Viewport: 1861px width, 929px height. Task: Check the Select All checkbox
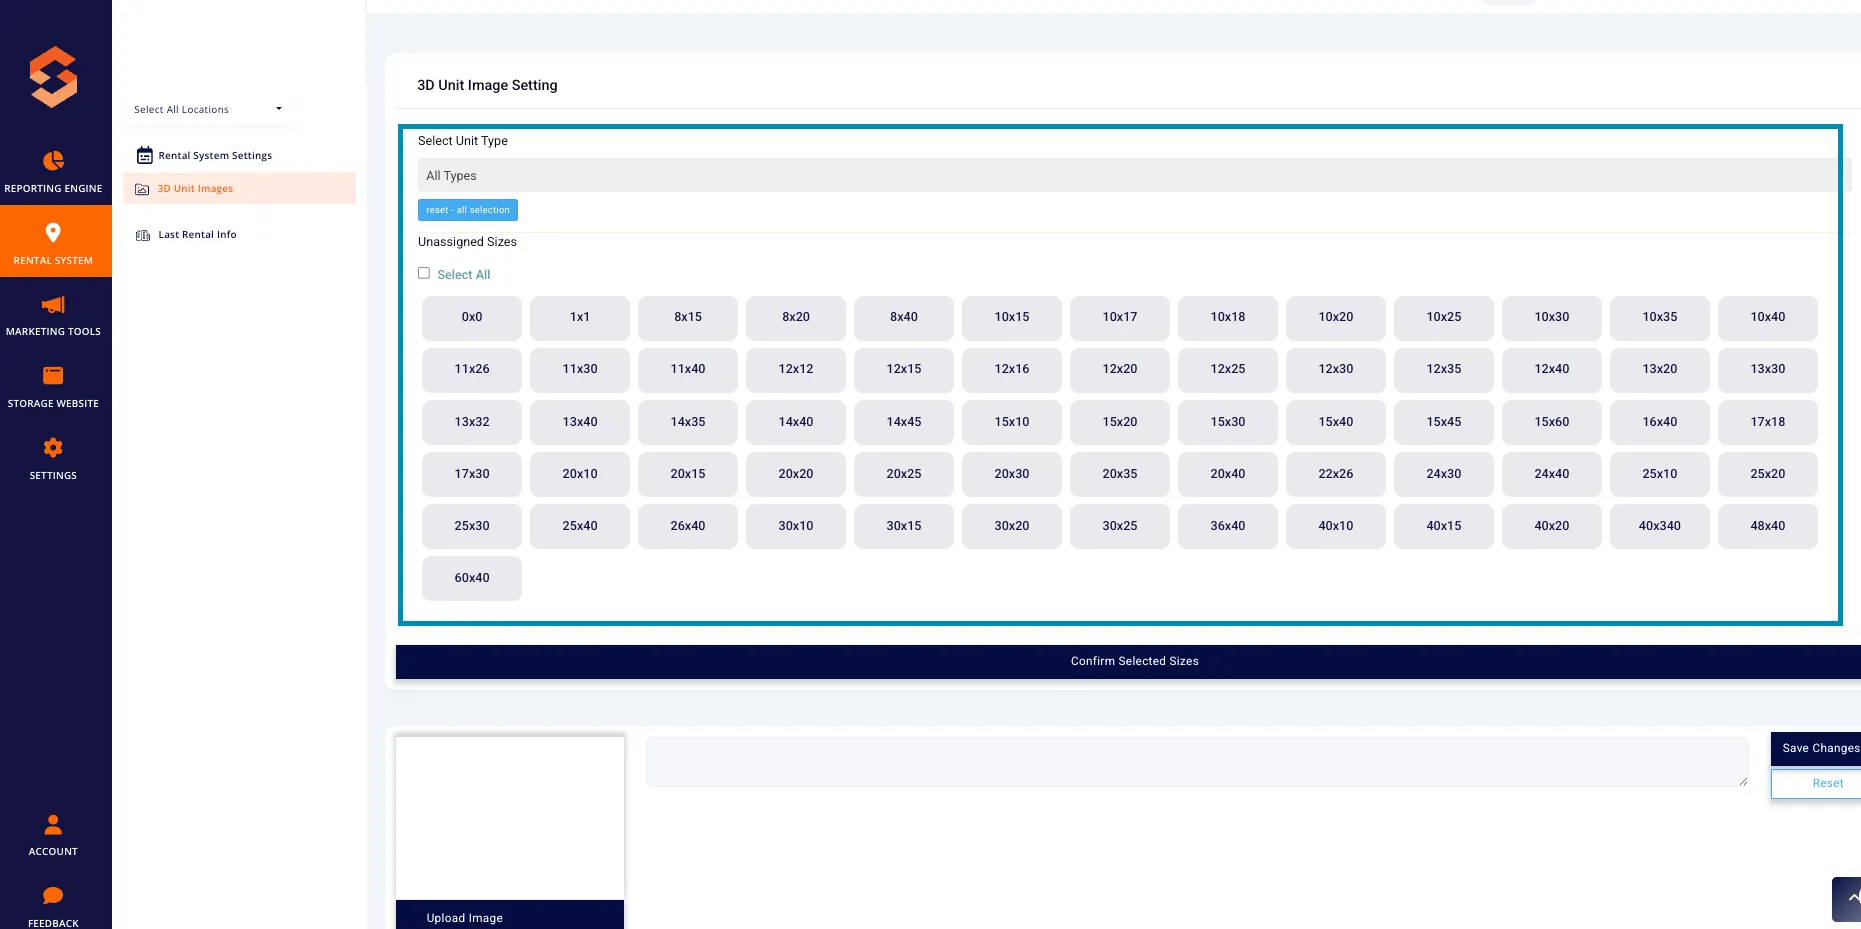coord(424,273)
